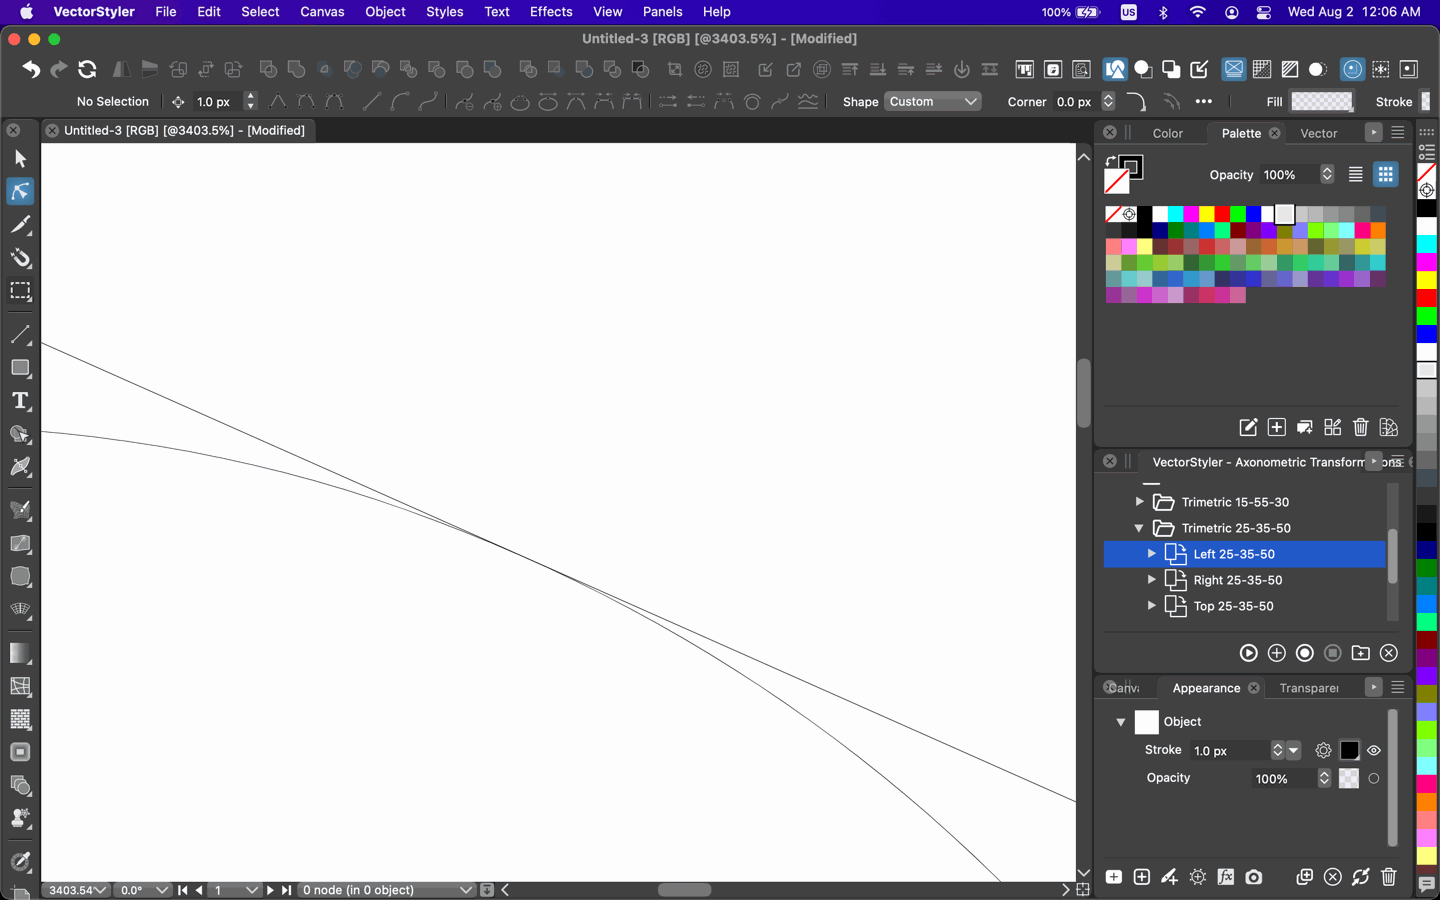Image resolution: width=1440 pixels, height=900 pixels.
Task: Expand the Trimetric 15-55-30 folder
Action: (x=1139, y=502)
